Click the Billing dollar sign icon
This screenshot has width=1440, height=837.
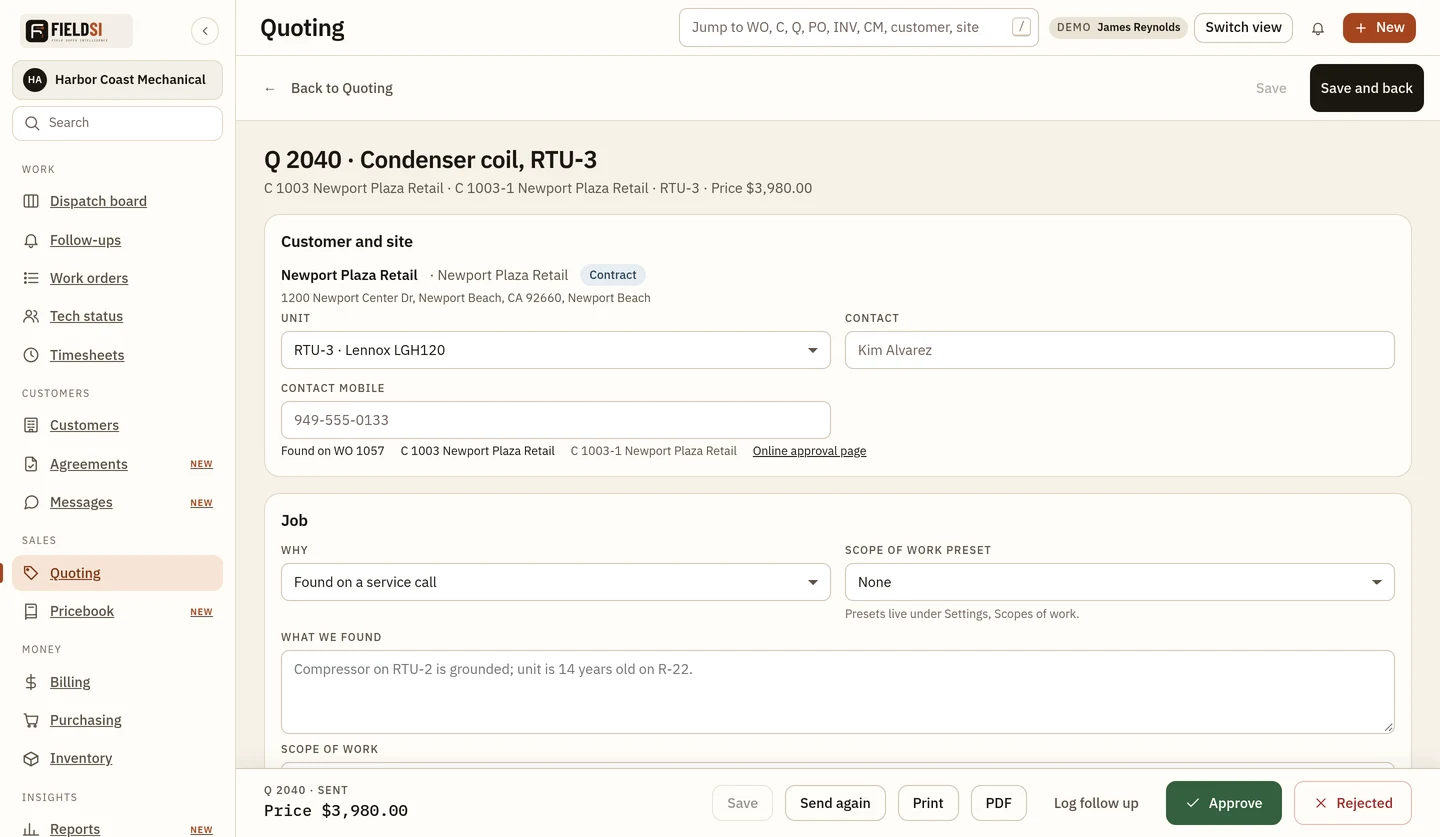(31, 682)
